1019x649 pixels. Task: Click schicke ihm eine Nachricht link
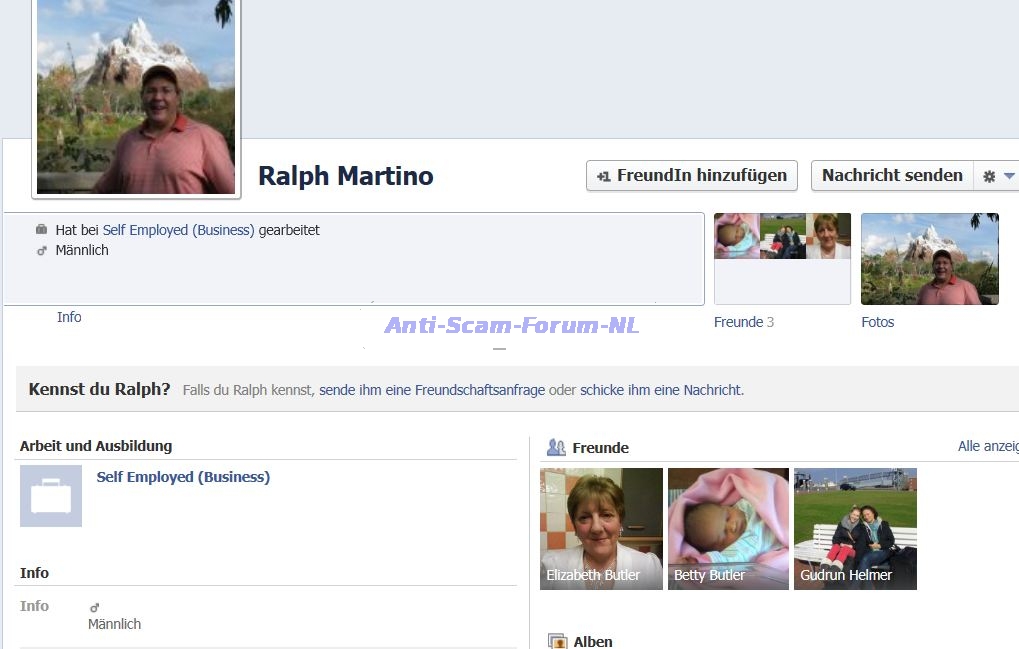click(x=660, y=390)
